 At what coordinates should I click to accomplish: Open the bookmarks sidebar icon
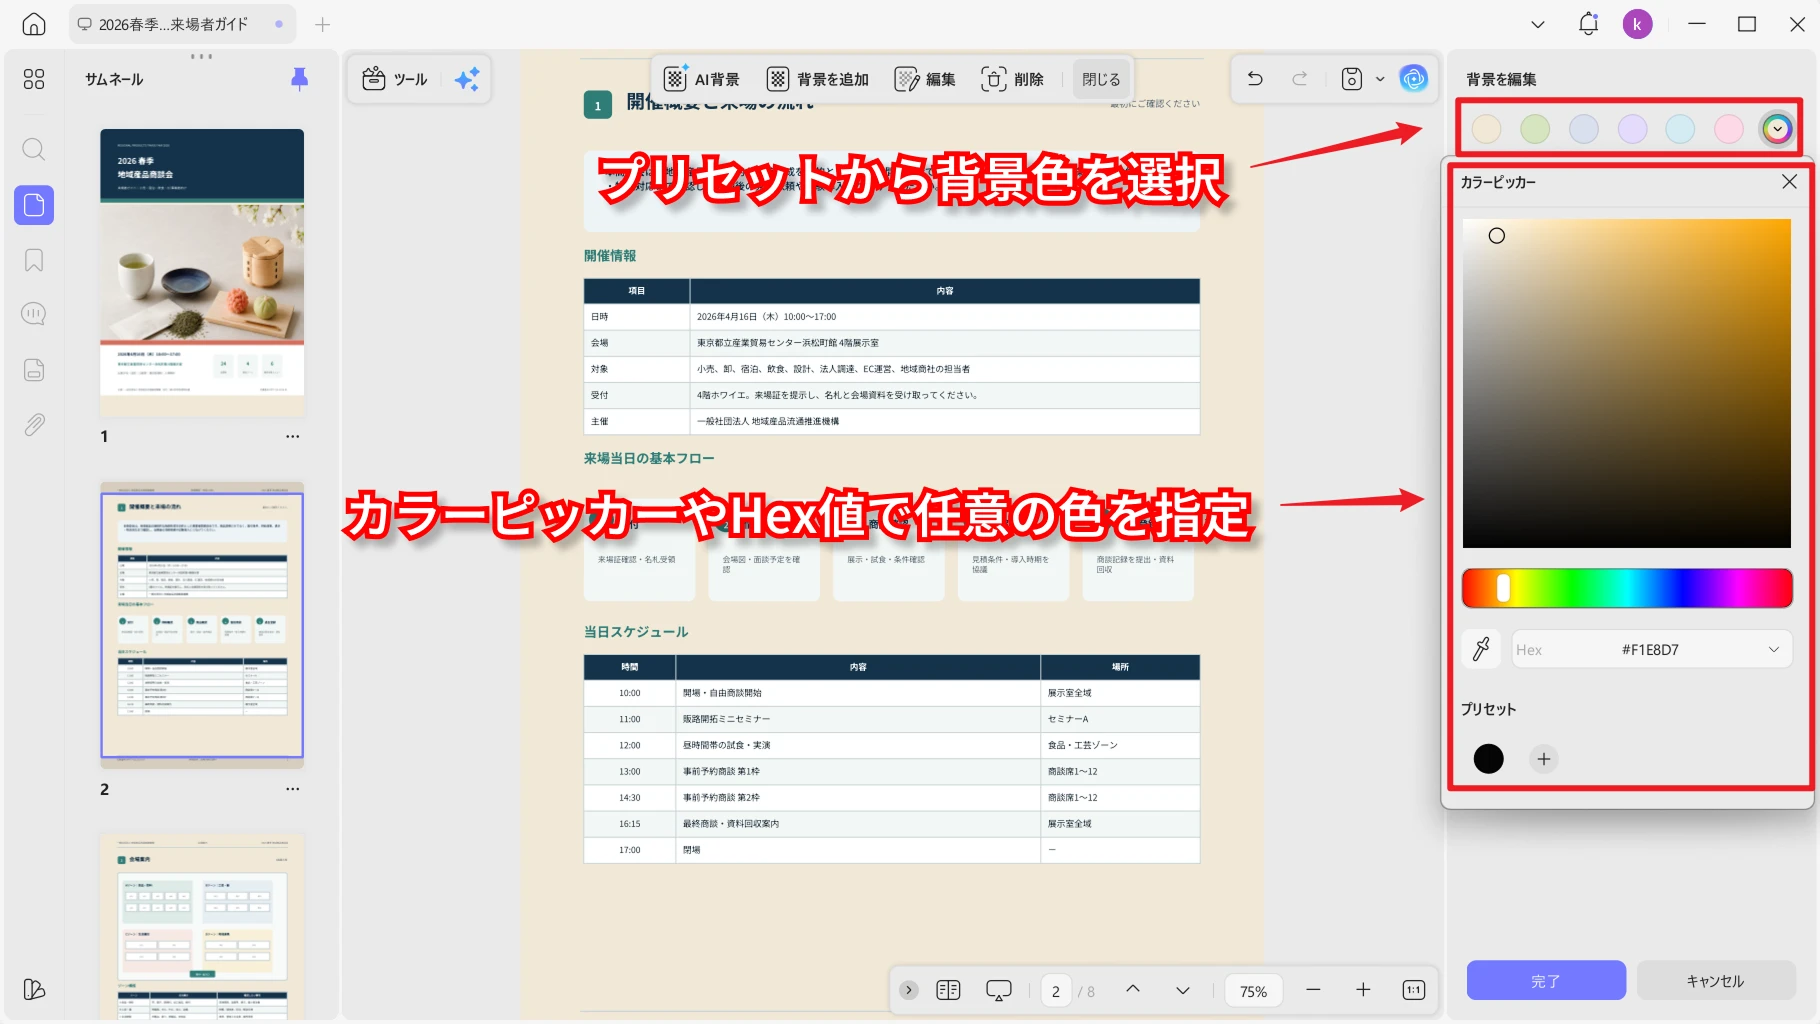34,260
